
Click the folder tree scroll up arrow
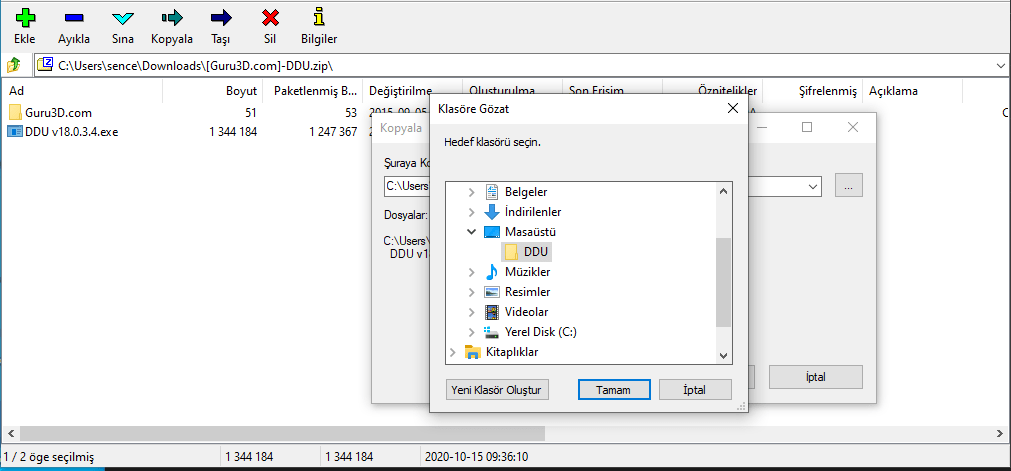[723, 191]
